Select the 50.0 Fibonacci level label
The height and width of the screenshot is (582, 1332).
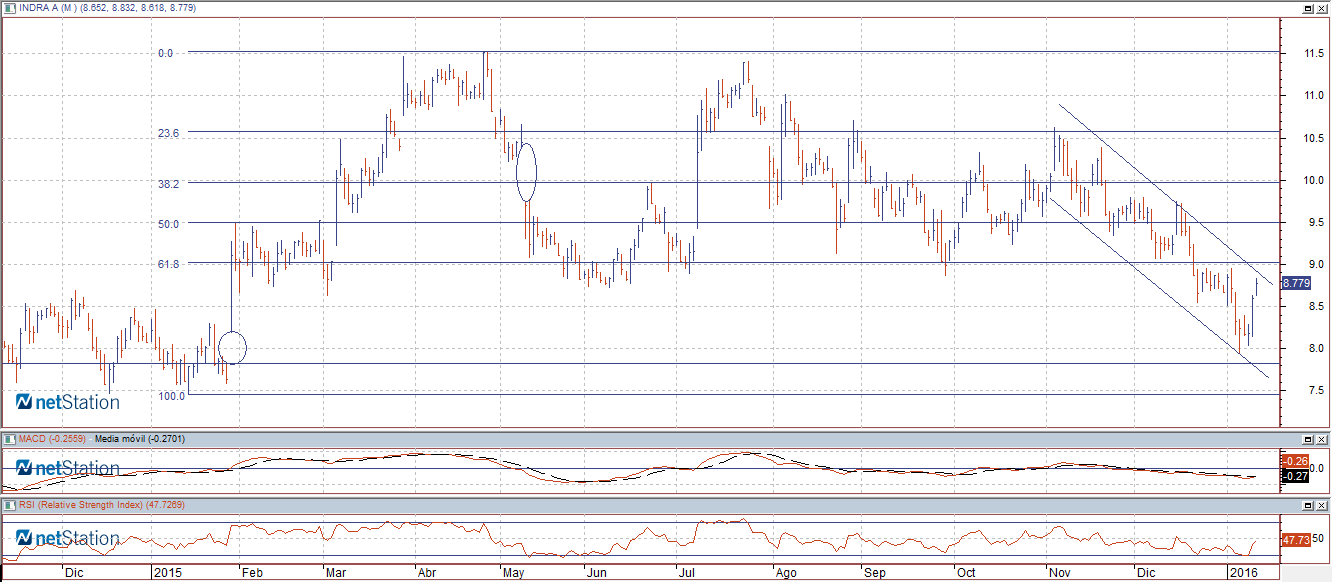169,224
